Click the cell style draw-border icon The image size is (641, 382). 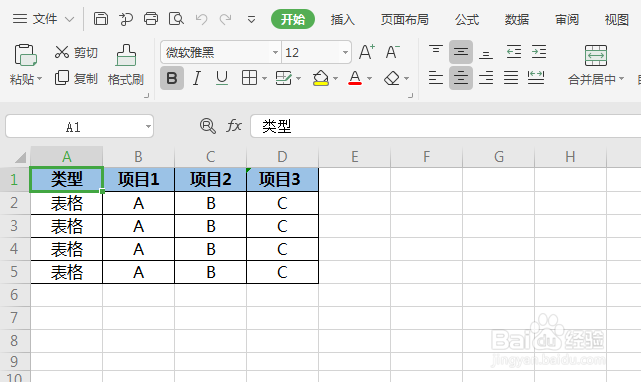coord(283,78)
